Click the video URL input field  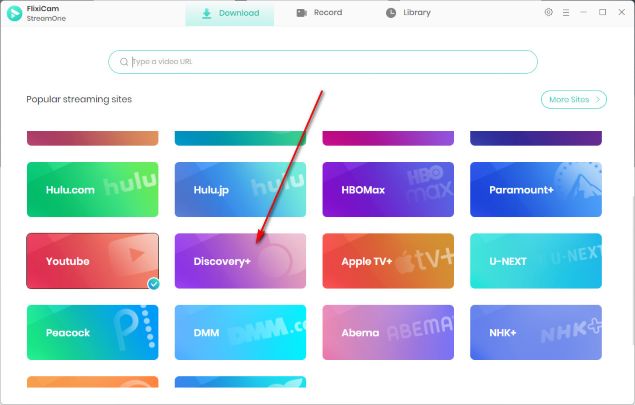point(323,62)
